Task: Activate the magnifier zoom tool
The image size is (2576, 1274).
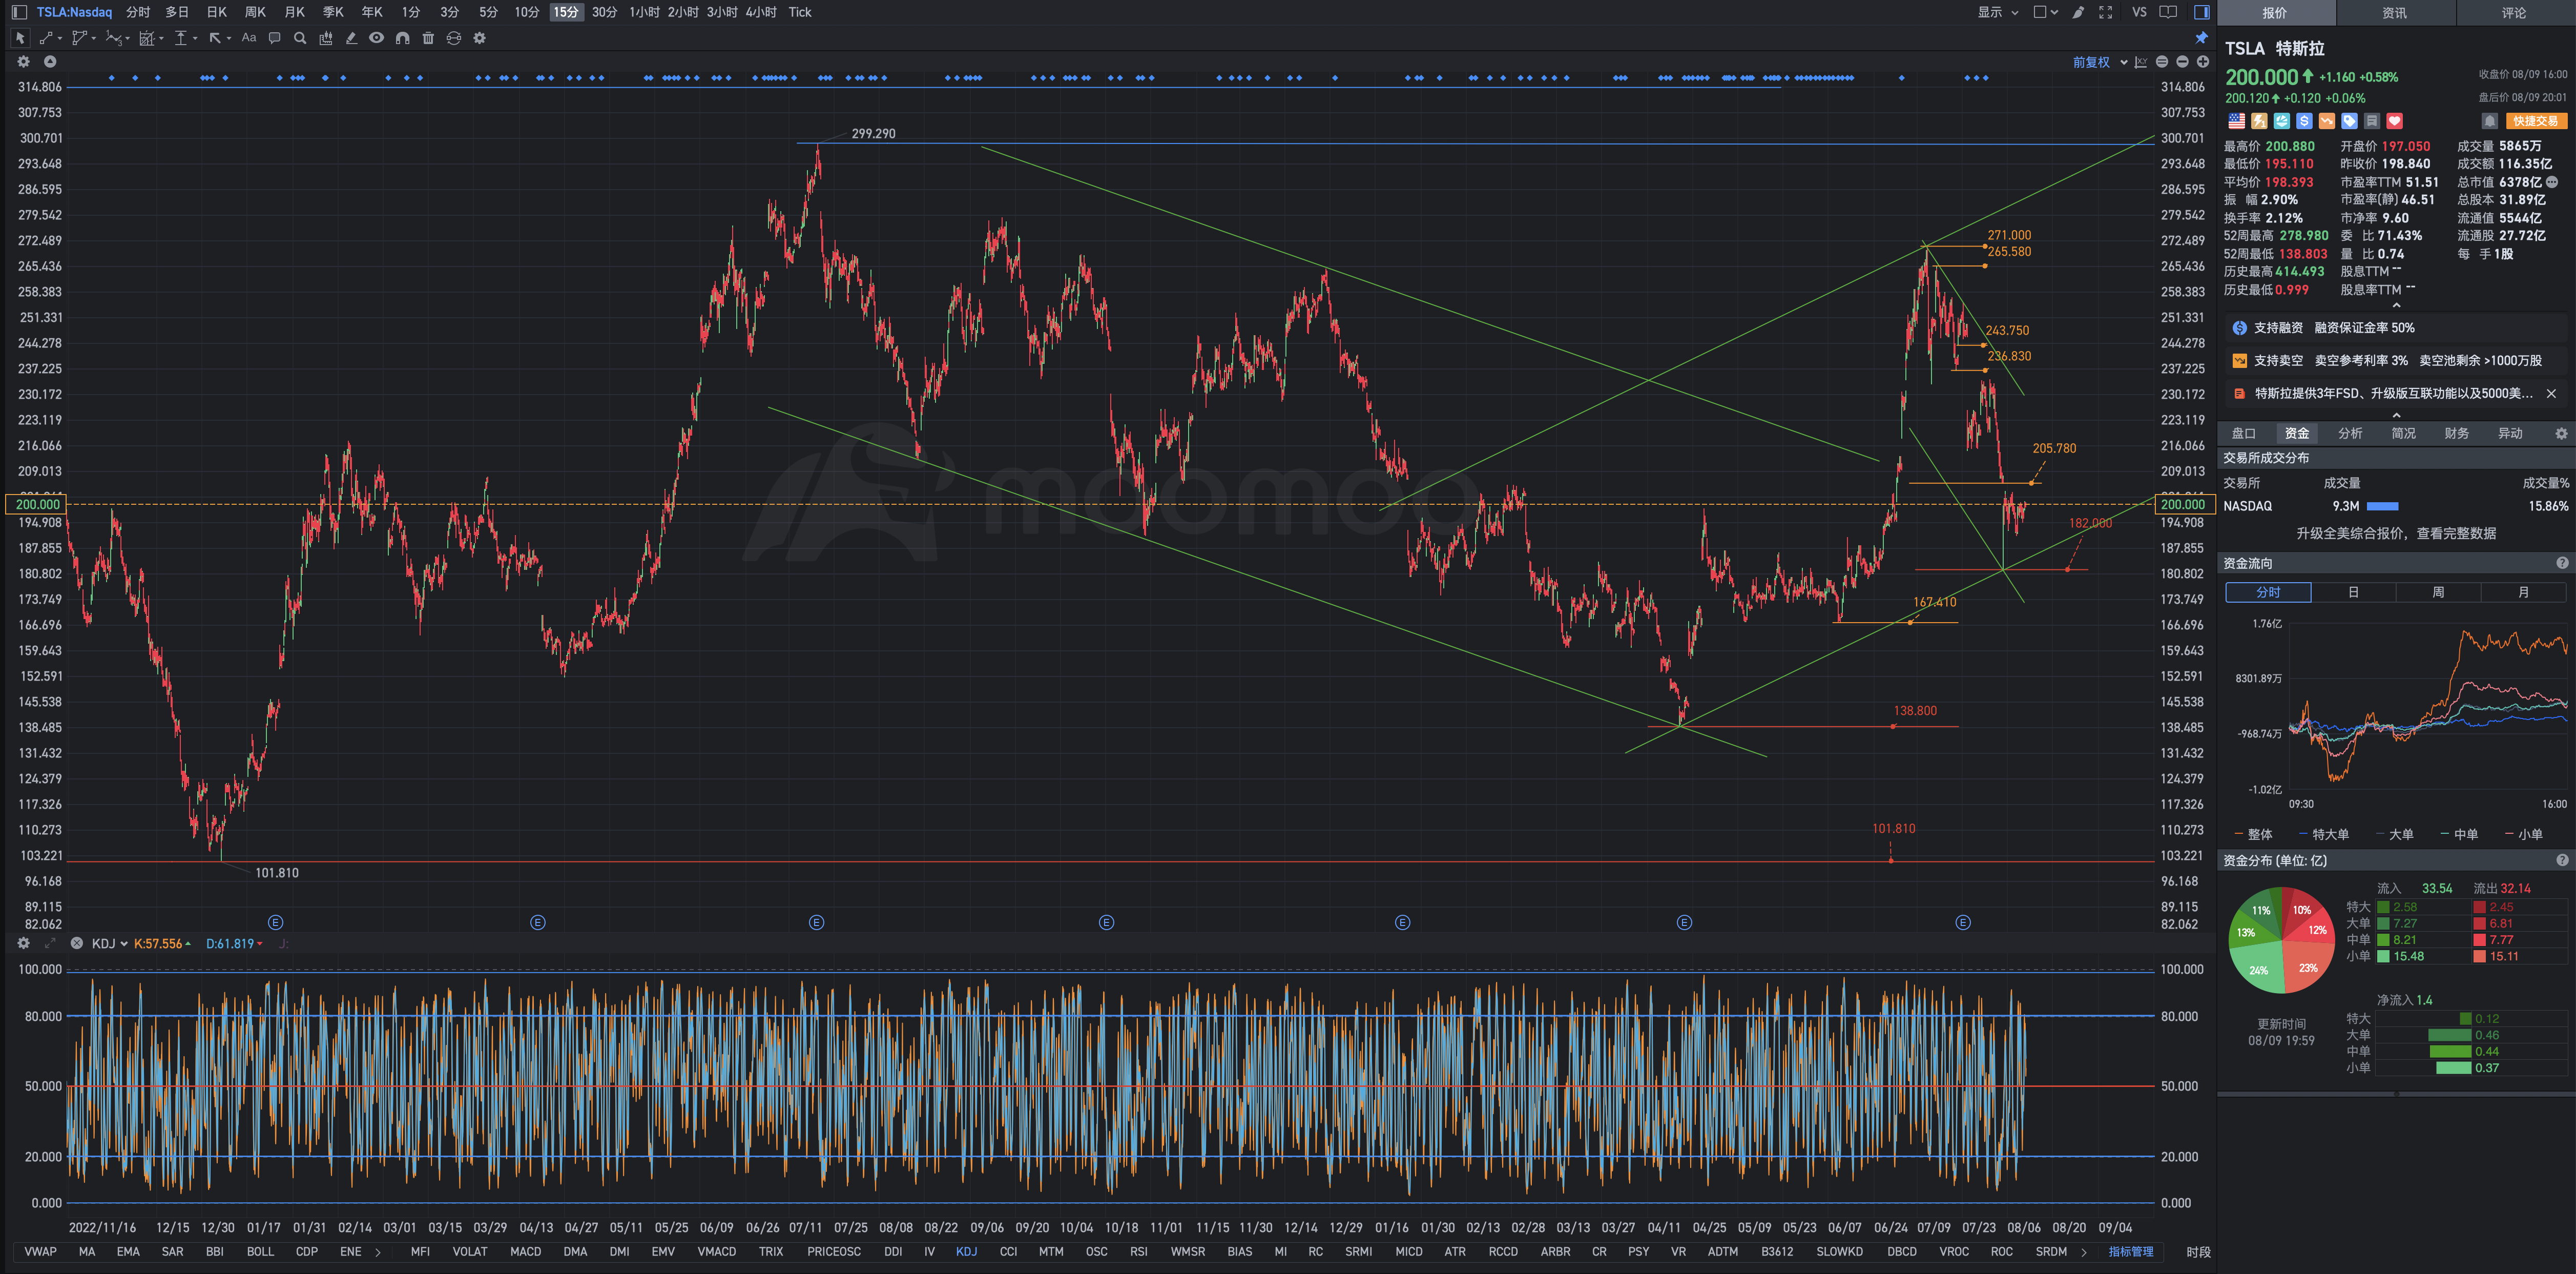Action: click(300, 38)
